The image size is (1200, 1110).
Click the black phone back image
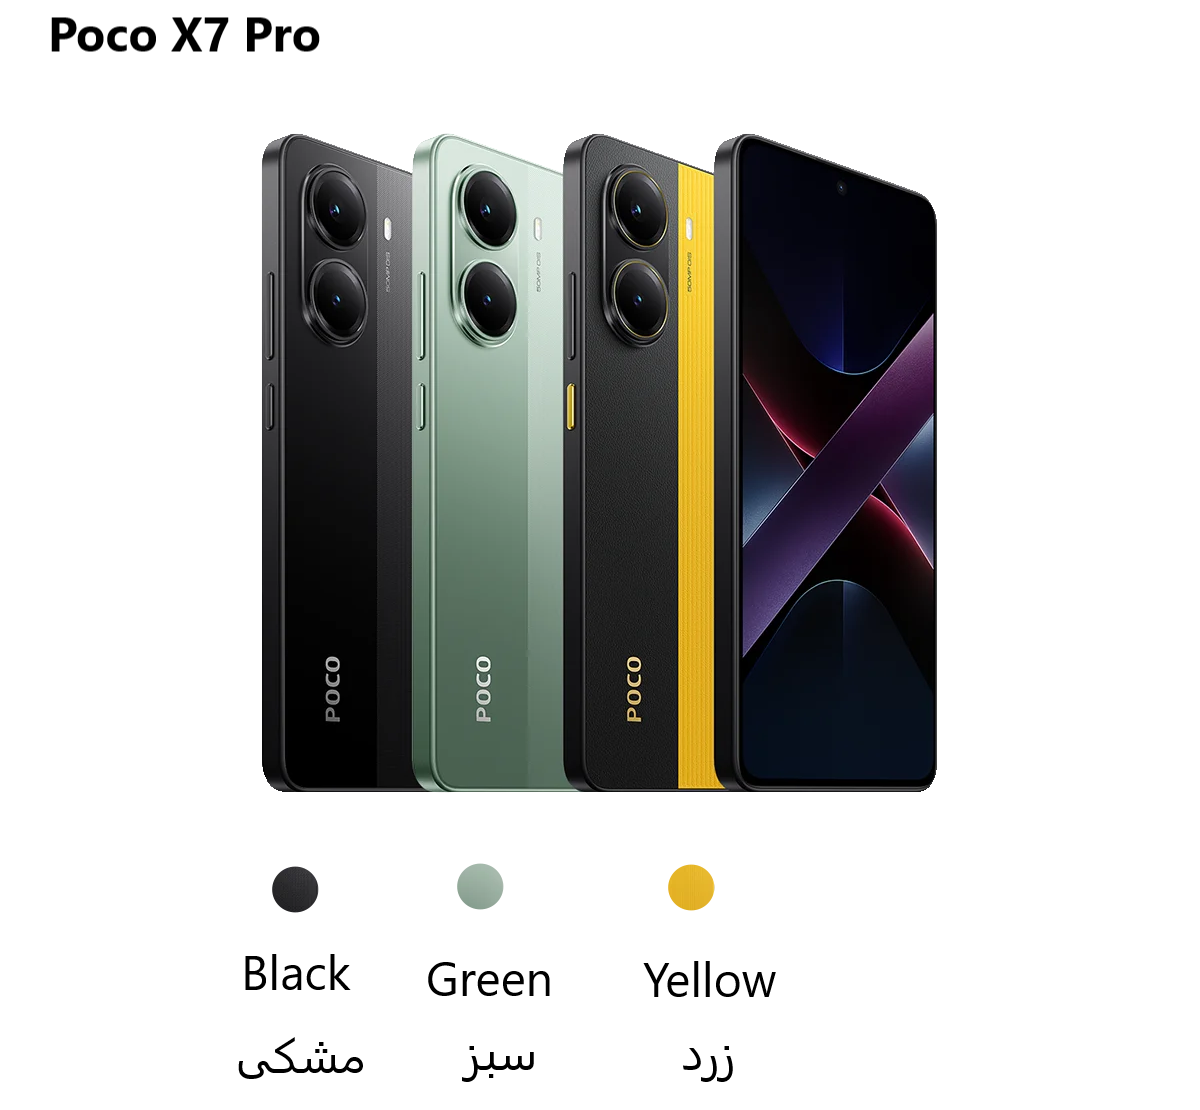pyautogui.click(x=336, y=463)
